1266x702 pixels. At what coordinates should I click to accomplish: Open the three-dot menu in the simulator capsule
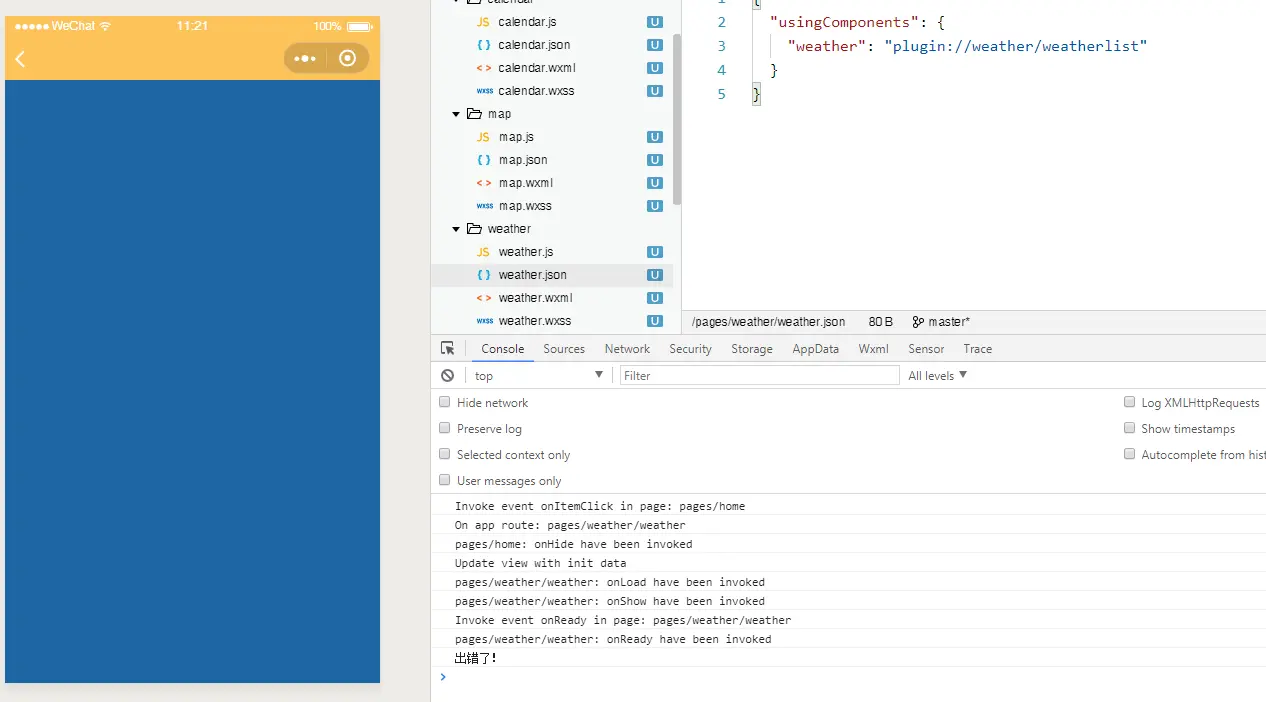pyautogui.click(x=305, y=58)
